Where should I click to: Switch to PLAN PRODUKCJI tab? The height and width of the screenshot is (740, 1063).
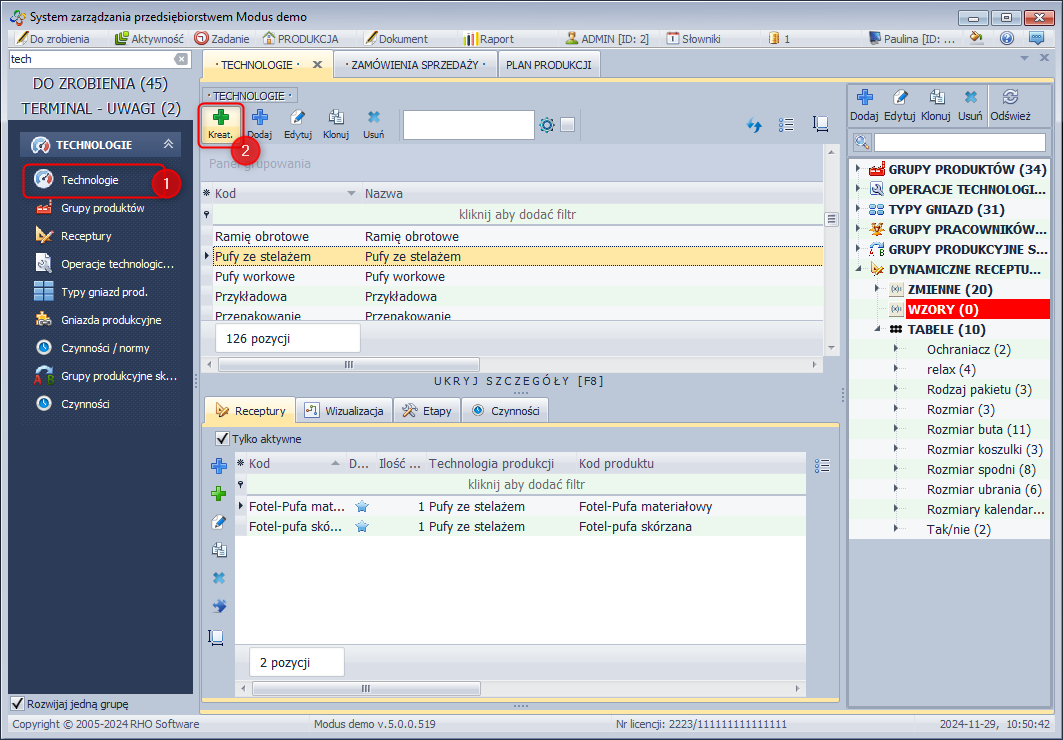click(x=548, y=65)
